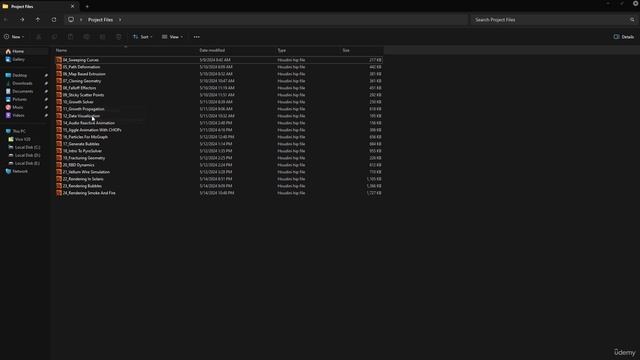Open the 04_Sweeping Curves Houdini file
Viewport: 640px width, 360px height.
coord(219,60)
